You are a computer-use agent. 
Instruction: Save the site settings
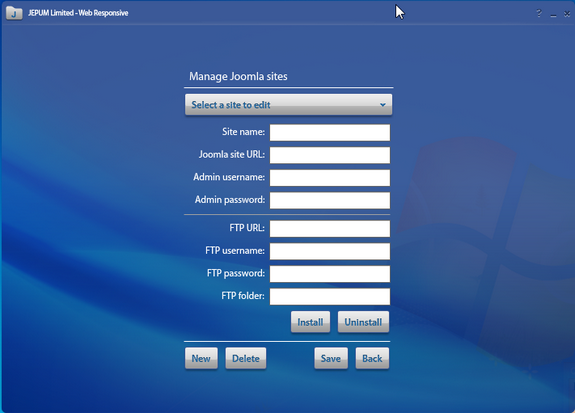coord(331,358)
